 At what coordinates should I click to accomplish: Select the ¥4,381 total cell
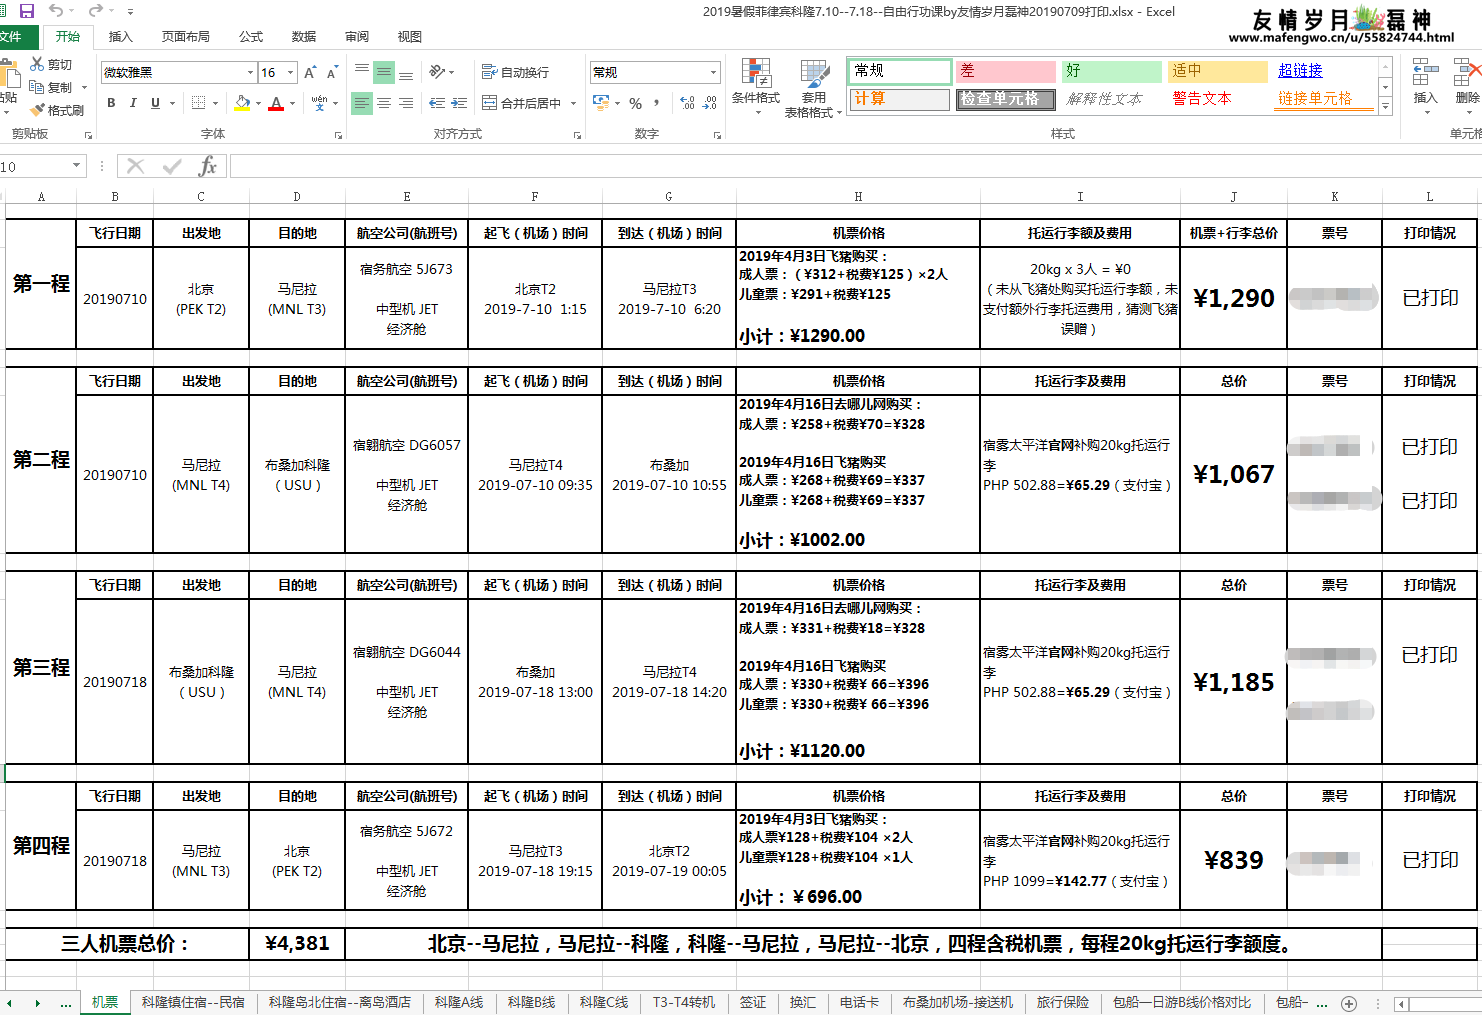(x=297, y=943)
